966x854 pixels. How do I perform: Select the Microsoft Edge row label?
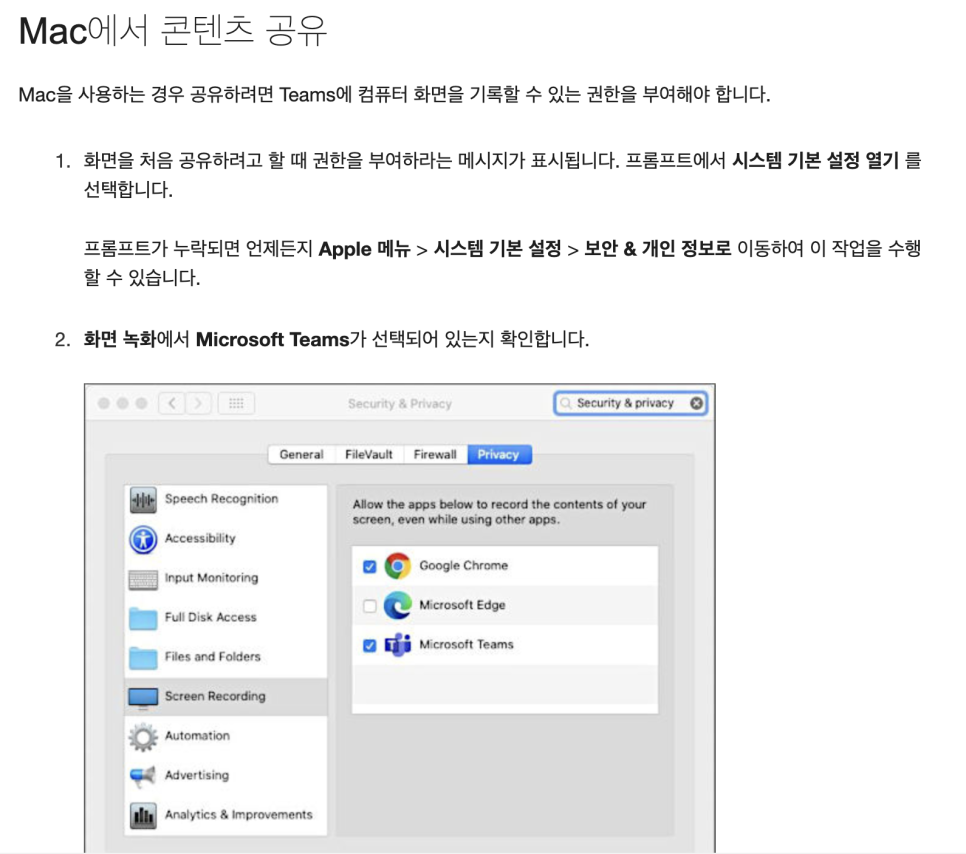click(462, 605)
